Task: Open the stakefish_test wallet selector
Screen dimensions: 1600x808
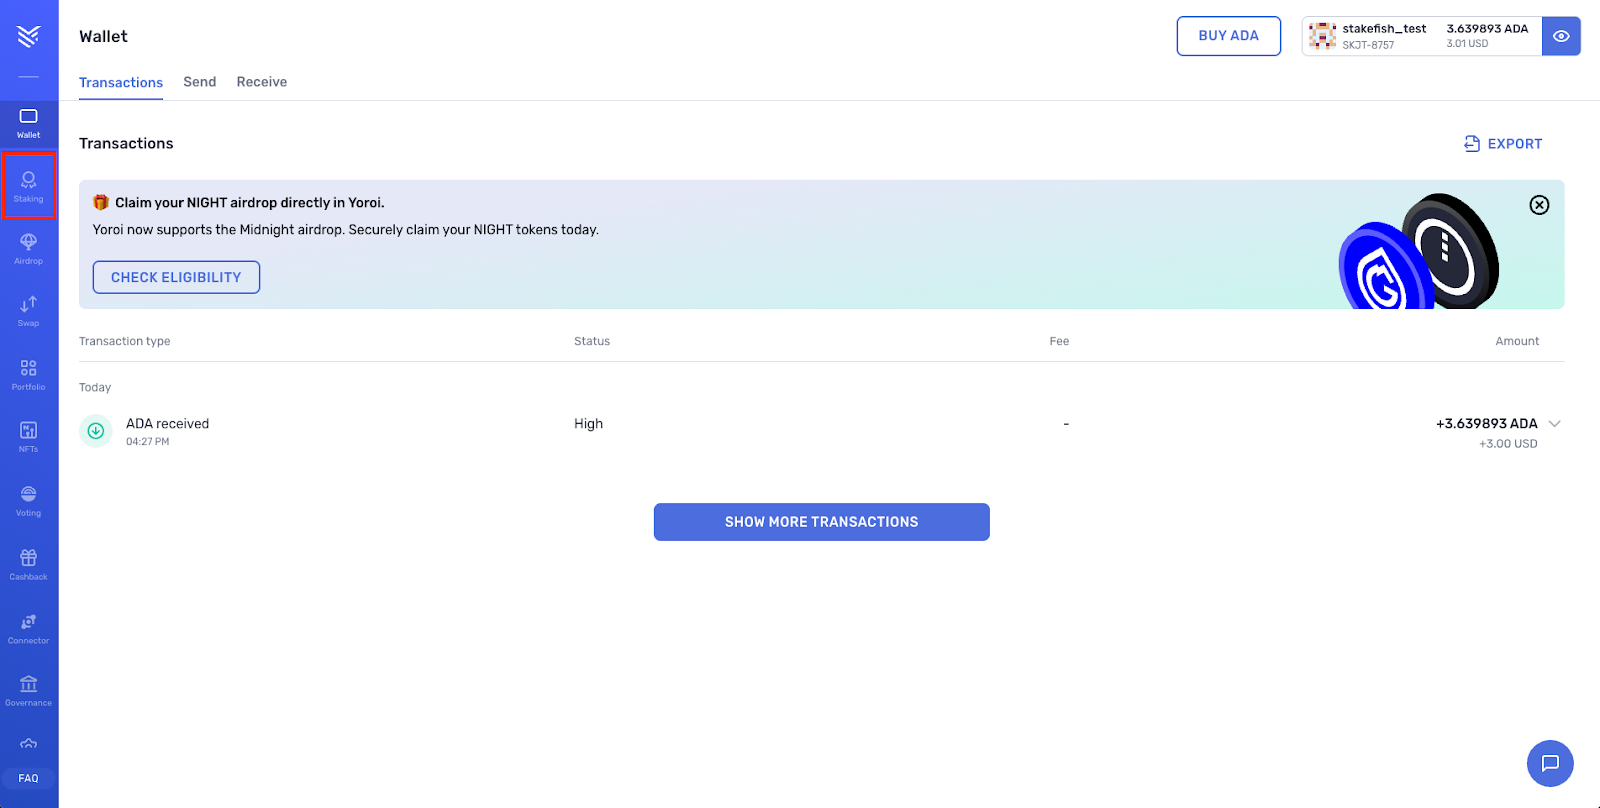Action: tap(1421, 36)
